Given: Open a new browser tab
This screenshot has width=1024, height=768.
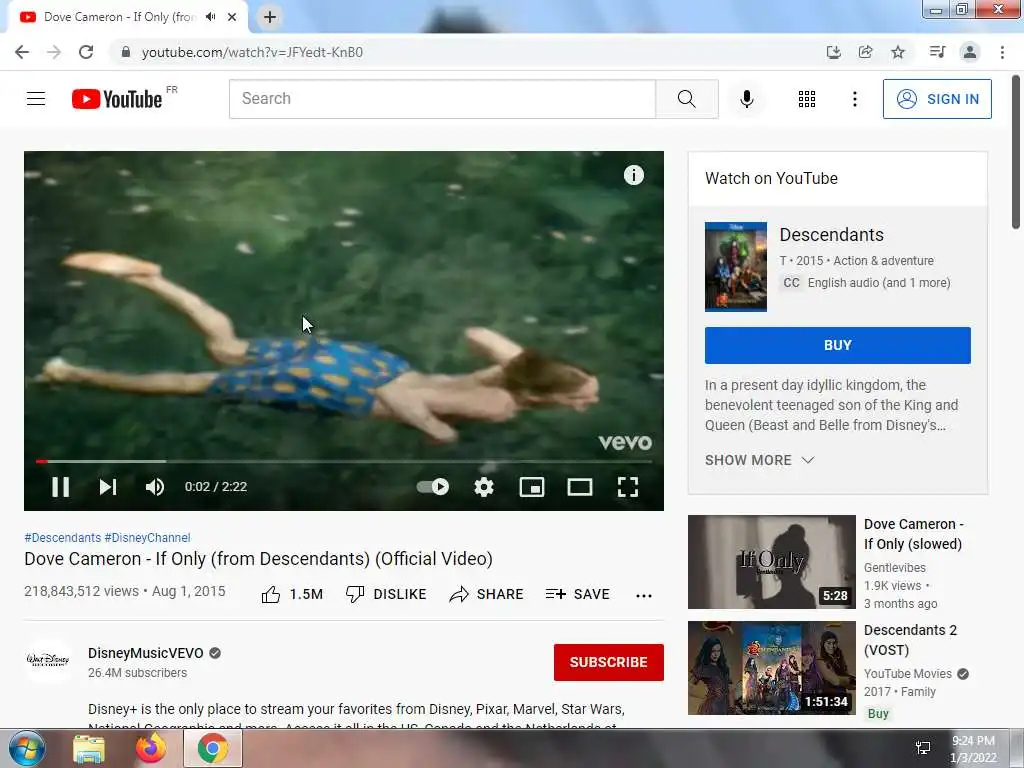Looking at the screenshot, I should (x=270, y=17).
